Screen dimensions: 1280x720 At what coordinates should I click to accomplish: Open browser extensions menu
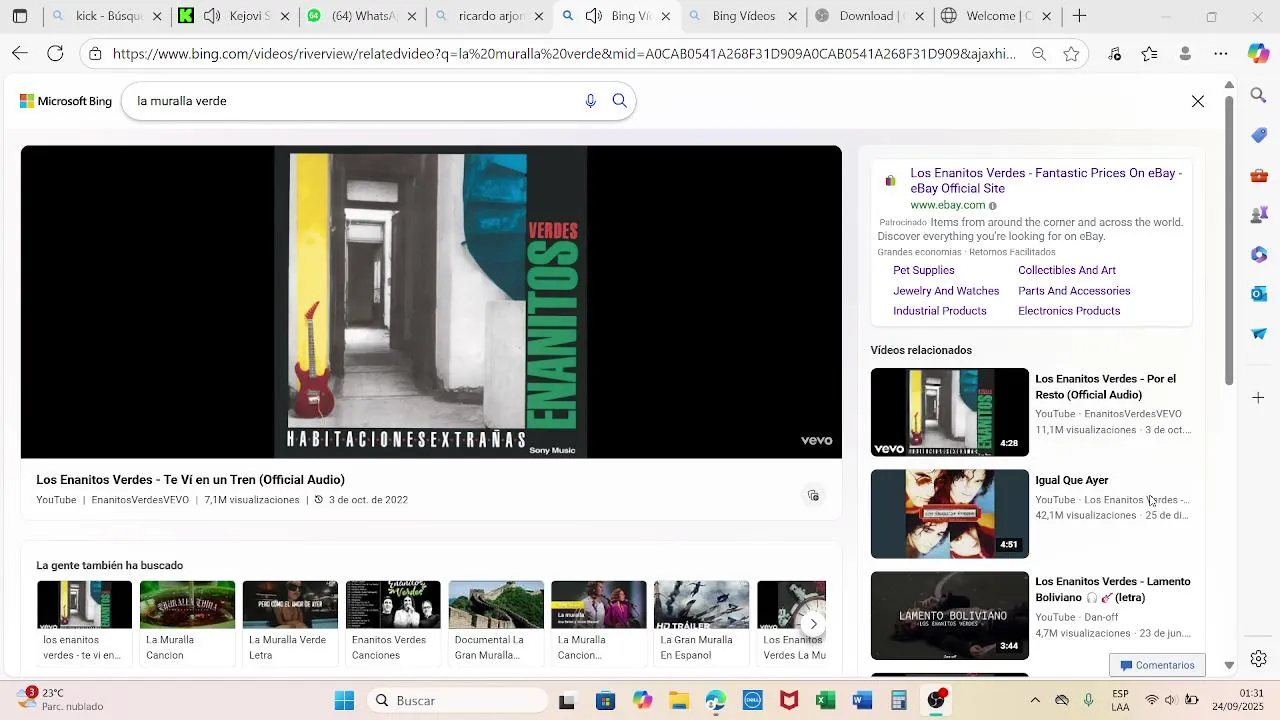(1115, 54)
